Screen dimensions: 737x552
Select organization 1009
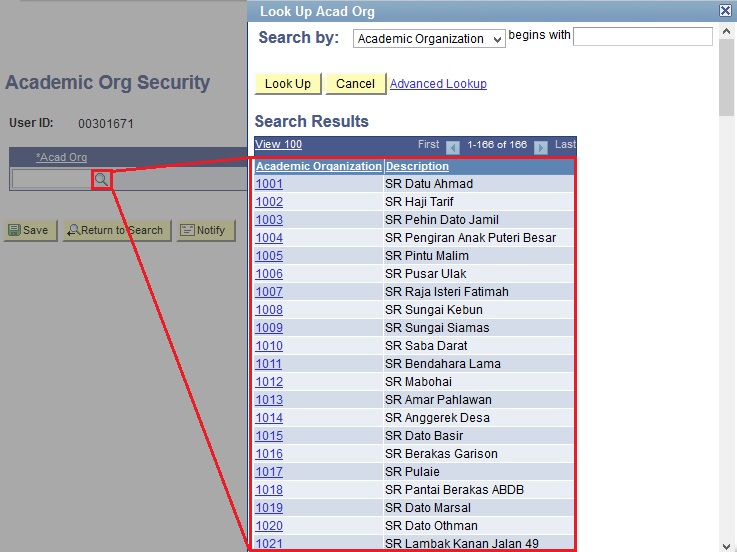pyautogui.click(x=269, y=328)
